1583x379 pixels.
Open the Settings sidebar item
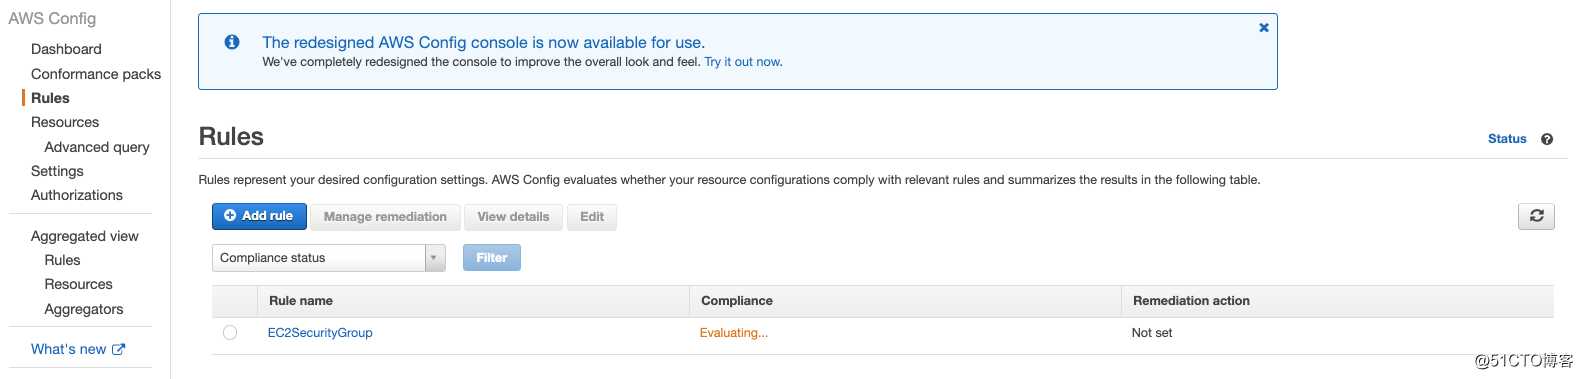point(57,171)
